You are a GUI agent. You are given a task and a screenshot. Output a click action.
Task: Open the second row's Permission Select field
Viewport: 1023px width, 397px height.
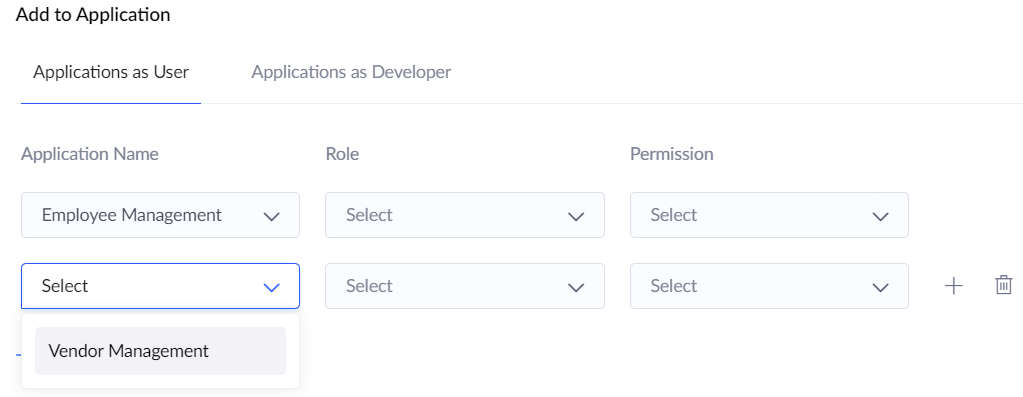coord(769,286)
